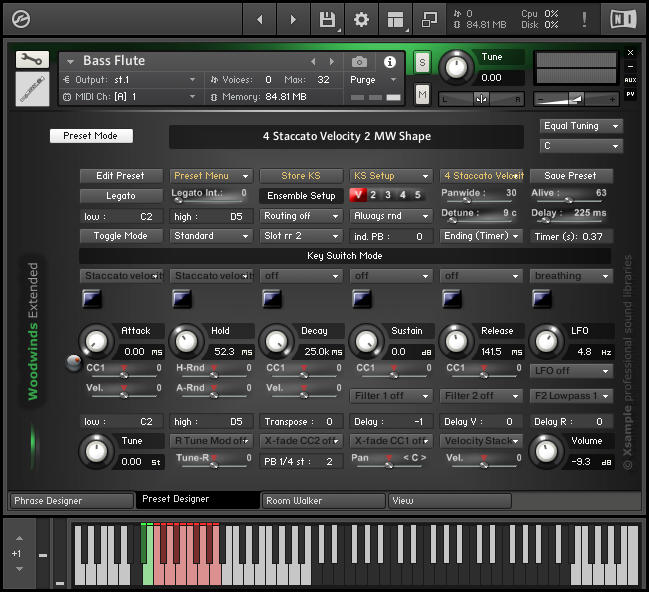Click the camera snapshot icon
Screen dimensions: 649x592
[359, 62]
